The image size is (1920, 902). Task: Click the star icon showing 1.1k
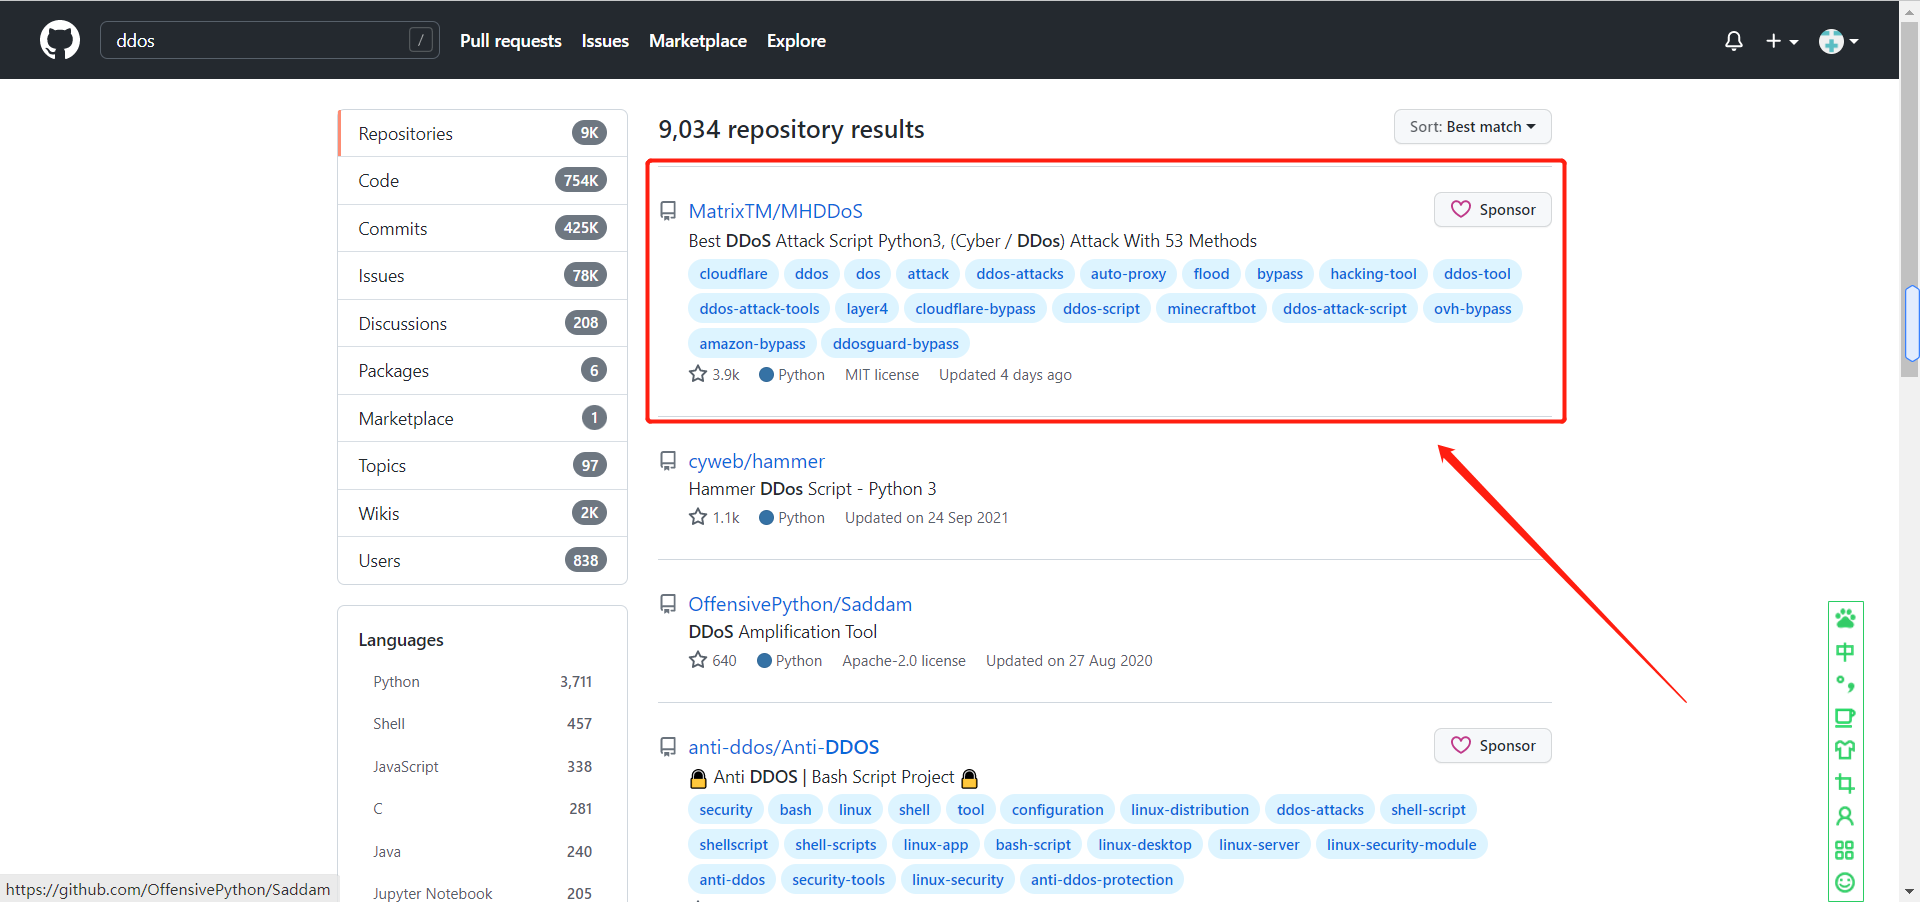click(698, 517)
